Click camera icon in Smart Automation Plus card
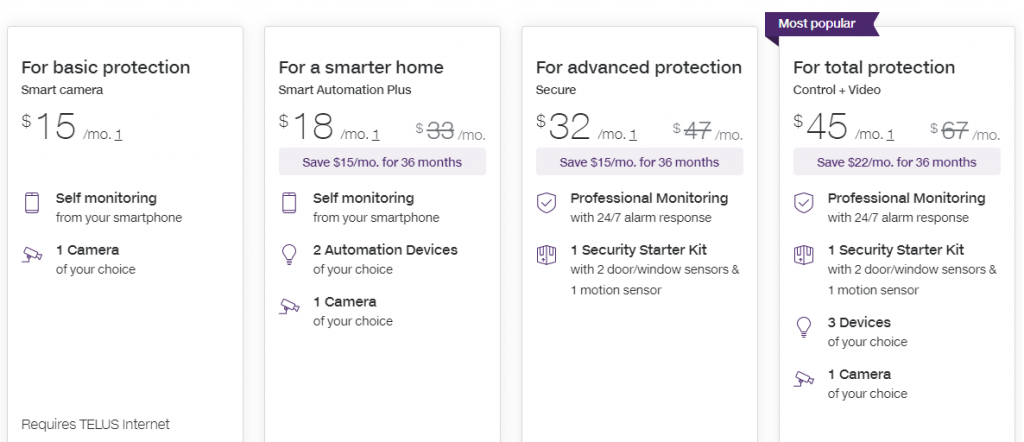Viewport: 1024px width, 442px height. click(289, 307)
